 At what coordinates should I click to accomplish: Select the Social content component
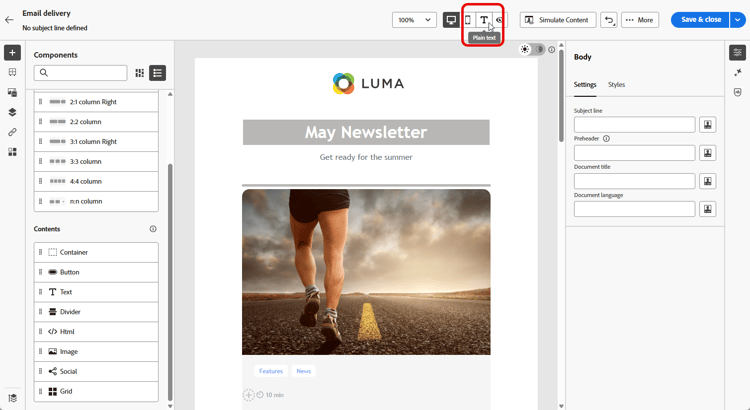coord(96,371)
